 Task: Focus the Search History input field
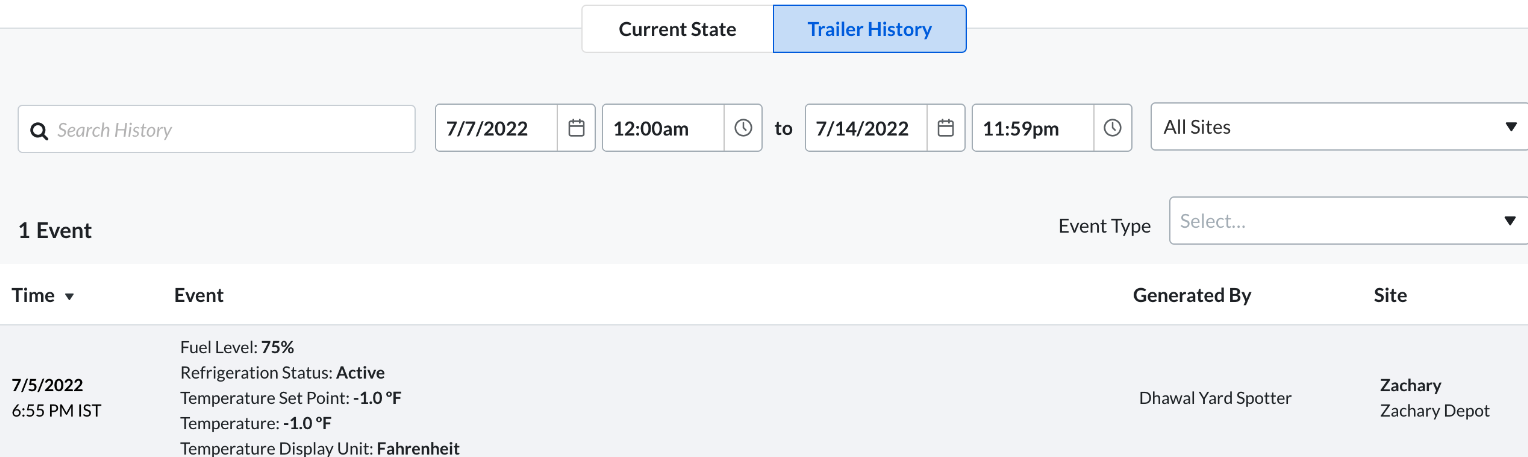point(230,130)
